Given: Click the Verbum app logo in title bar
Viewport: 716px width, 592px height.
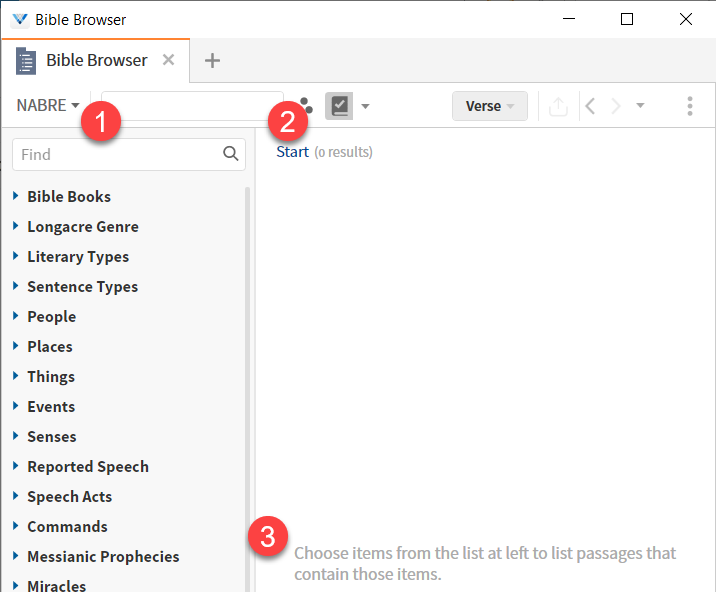Looking at the screenshot, I should point(20,20).
